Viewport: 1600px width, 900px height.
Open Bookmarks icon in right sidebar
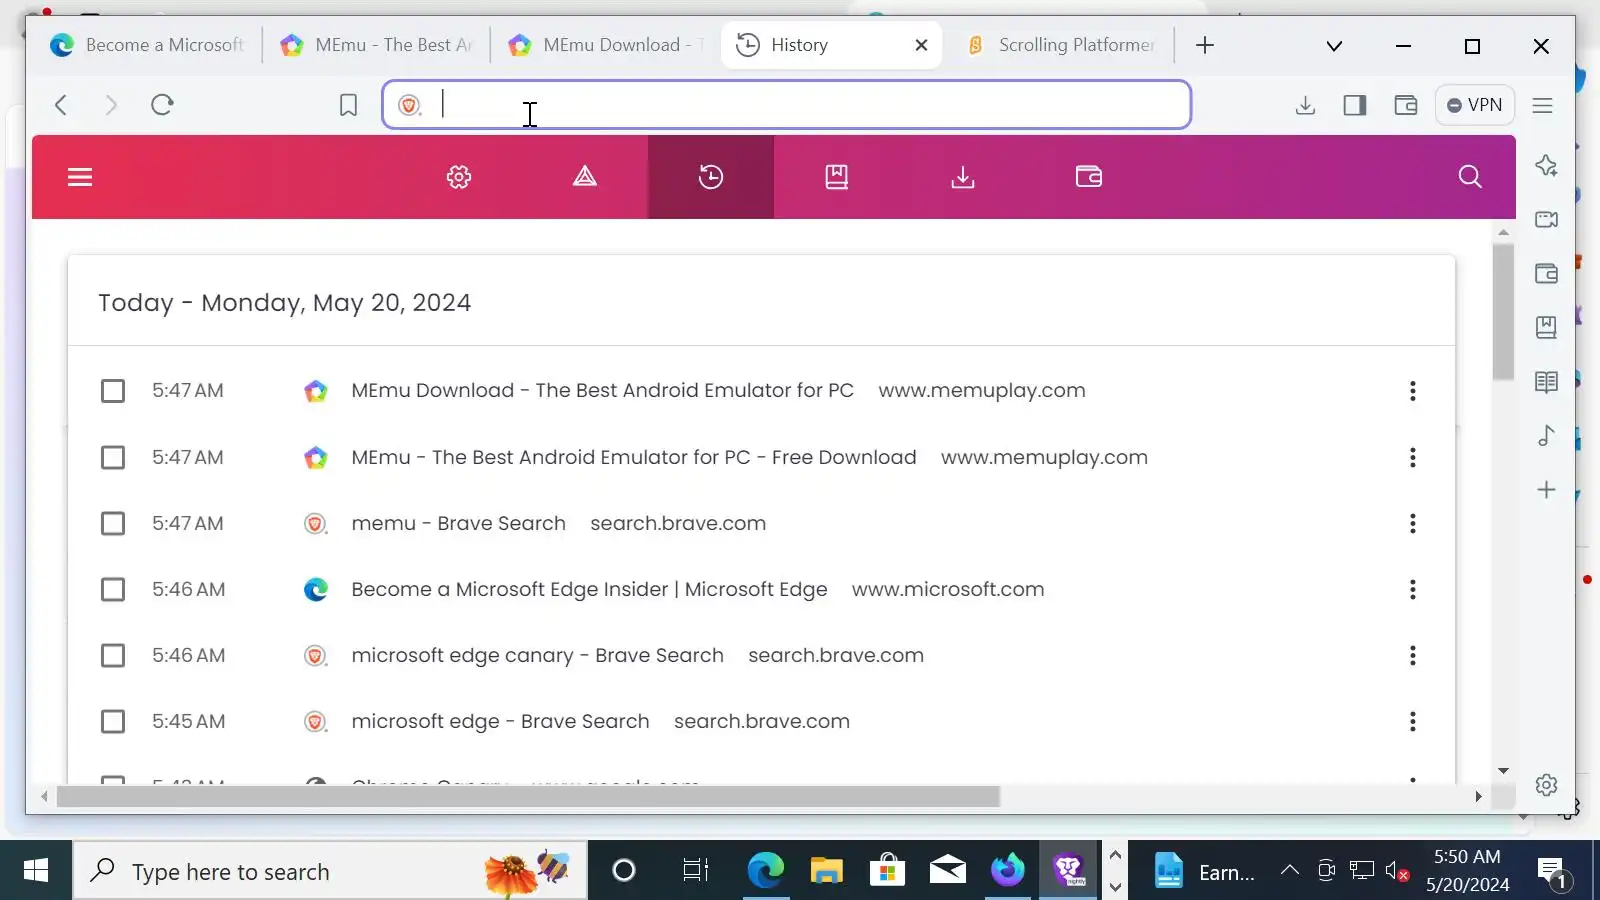click(x=1547, y=327)
